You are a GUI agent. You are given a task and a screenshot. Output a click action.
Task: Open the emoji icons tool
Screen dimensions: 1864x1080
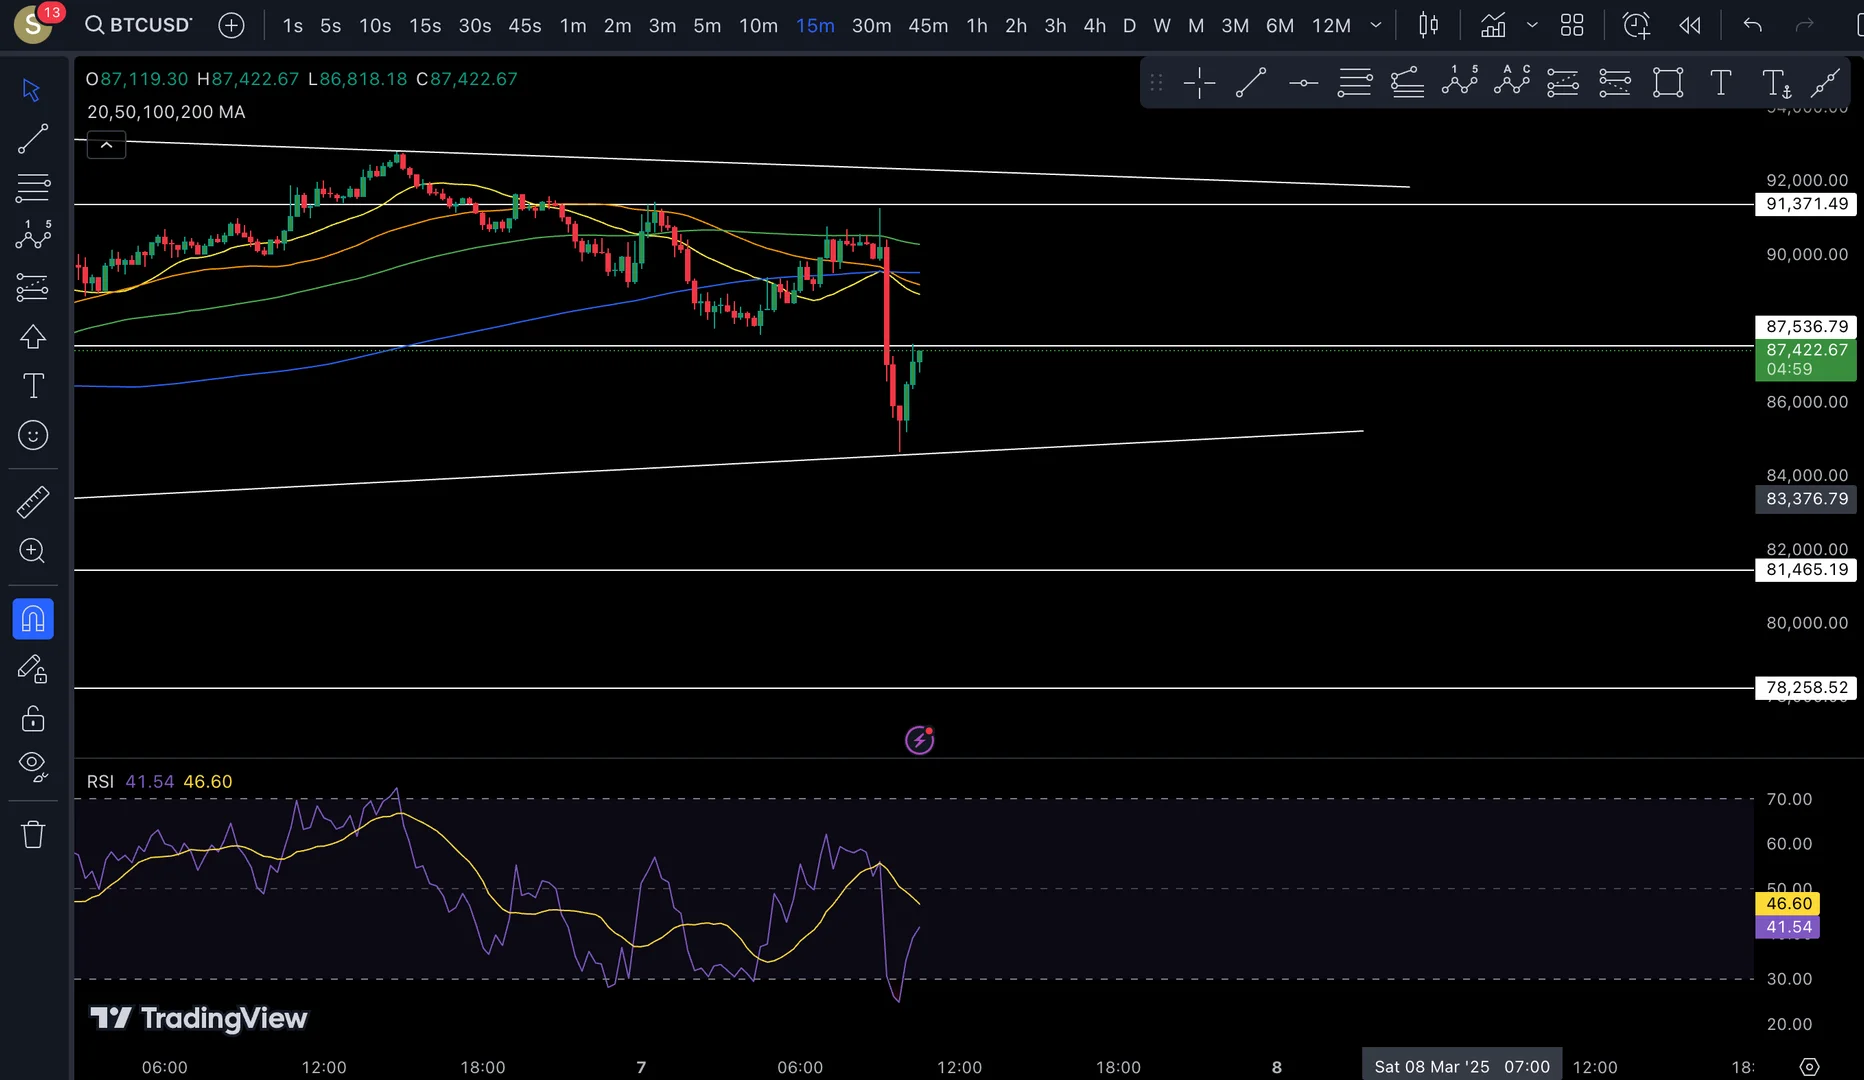coord(33,435)
